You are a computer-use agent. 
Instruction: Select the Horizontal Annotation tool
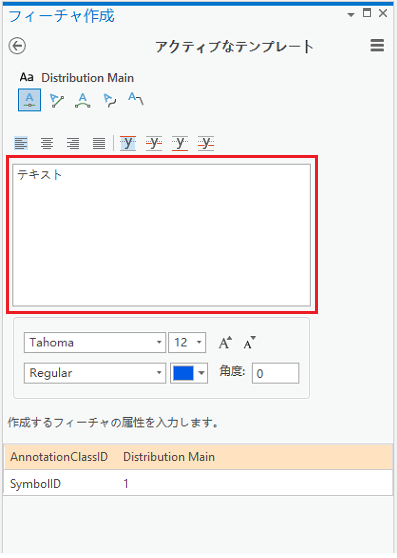click(30, 100)
